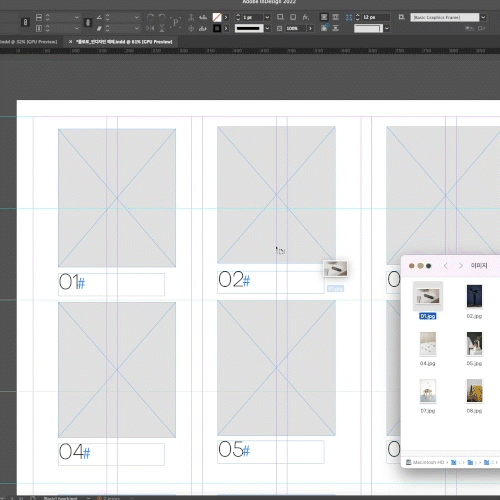Click the rotate 90° clockwise icon

[x=150, y=17]
